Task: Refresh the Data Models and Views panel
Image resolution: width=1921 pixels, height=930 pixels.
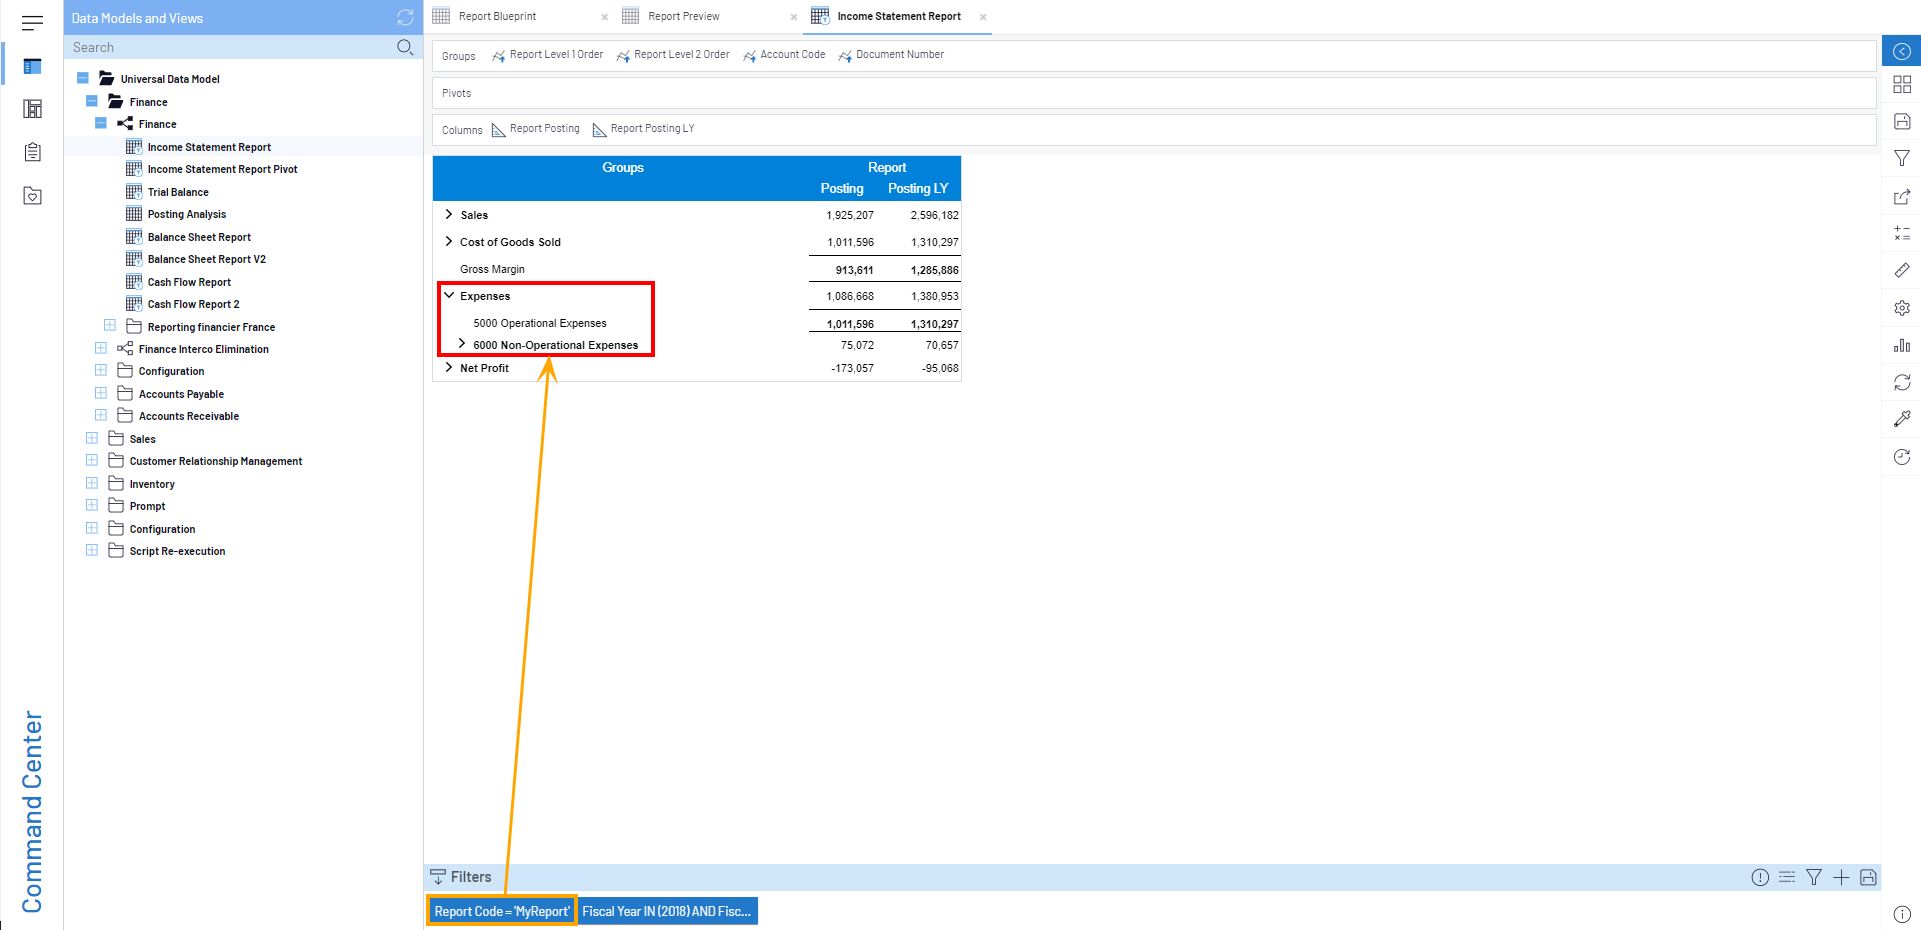Action: click(x=405, y=18)
